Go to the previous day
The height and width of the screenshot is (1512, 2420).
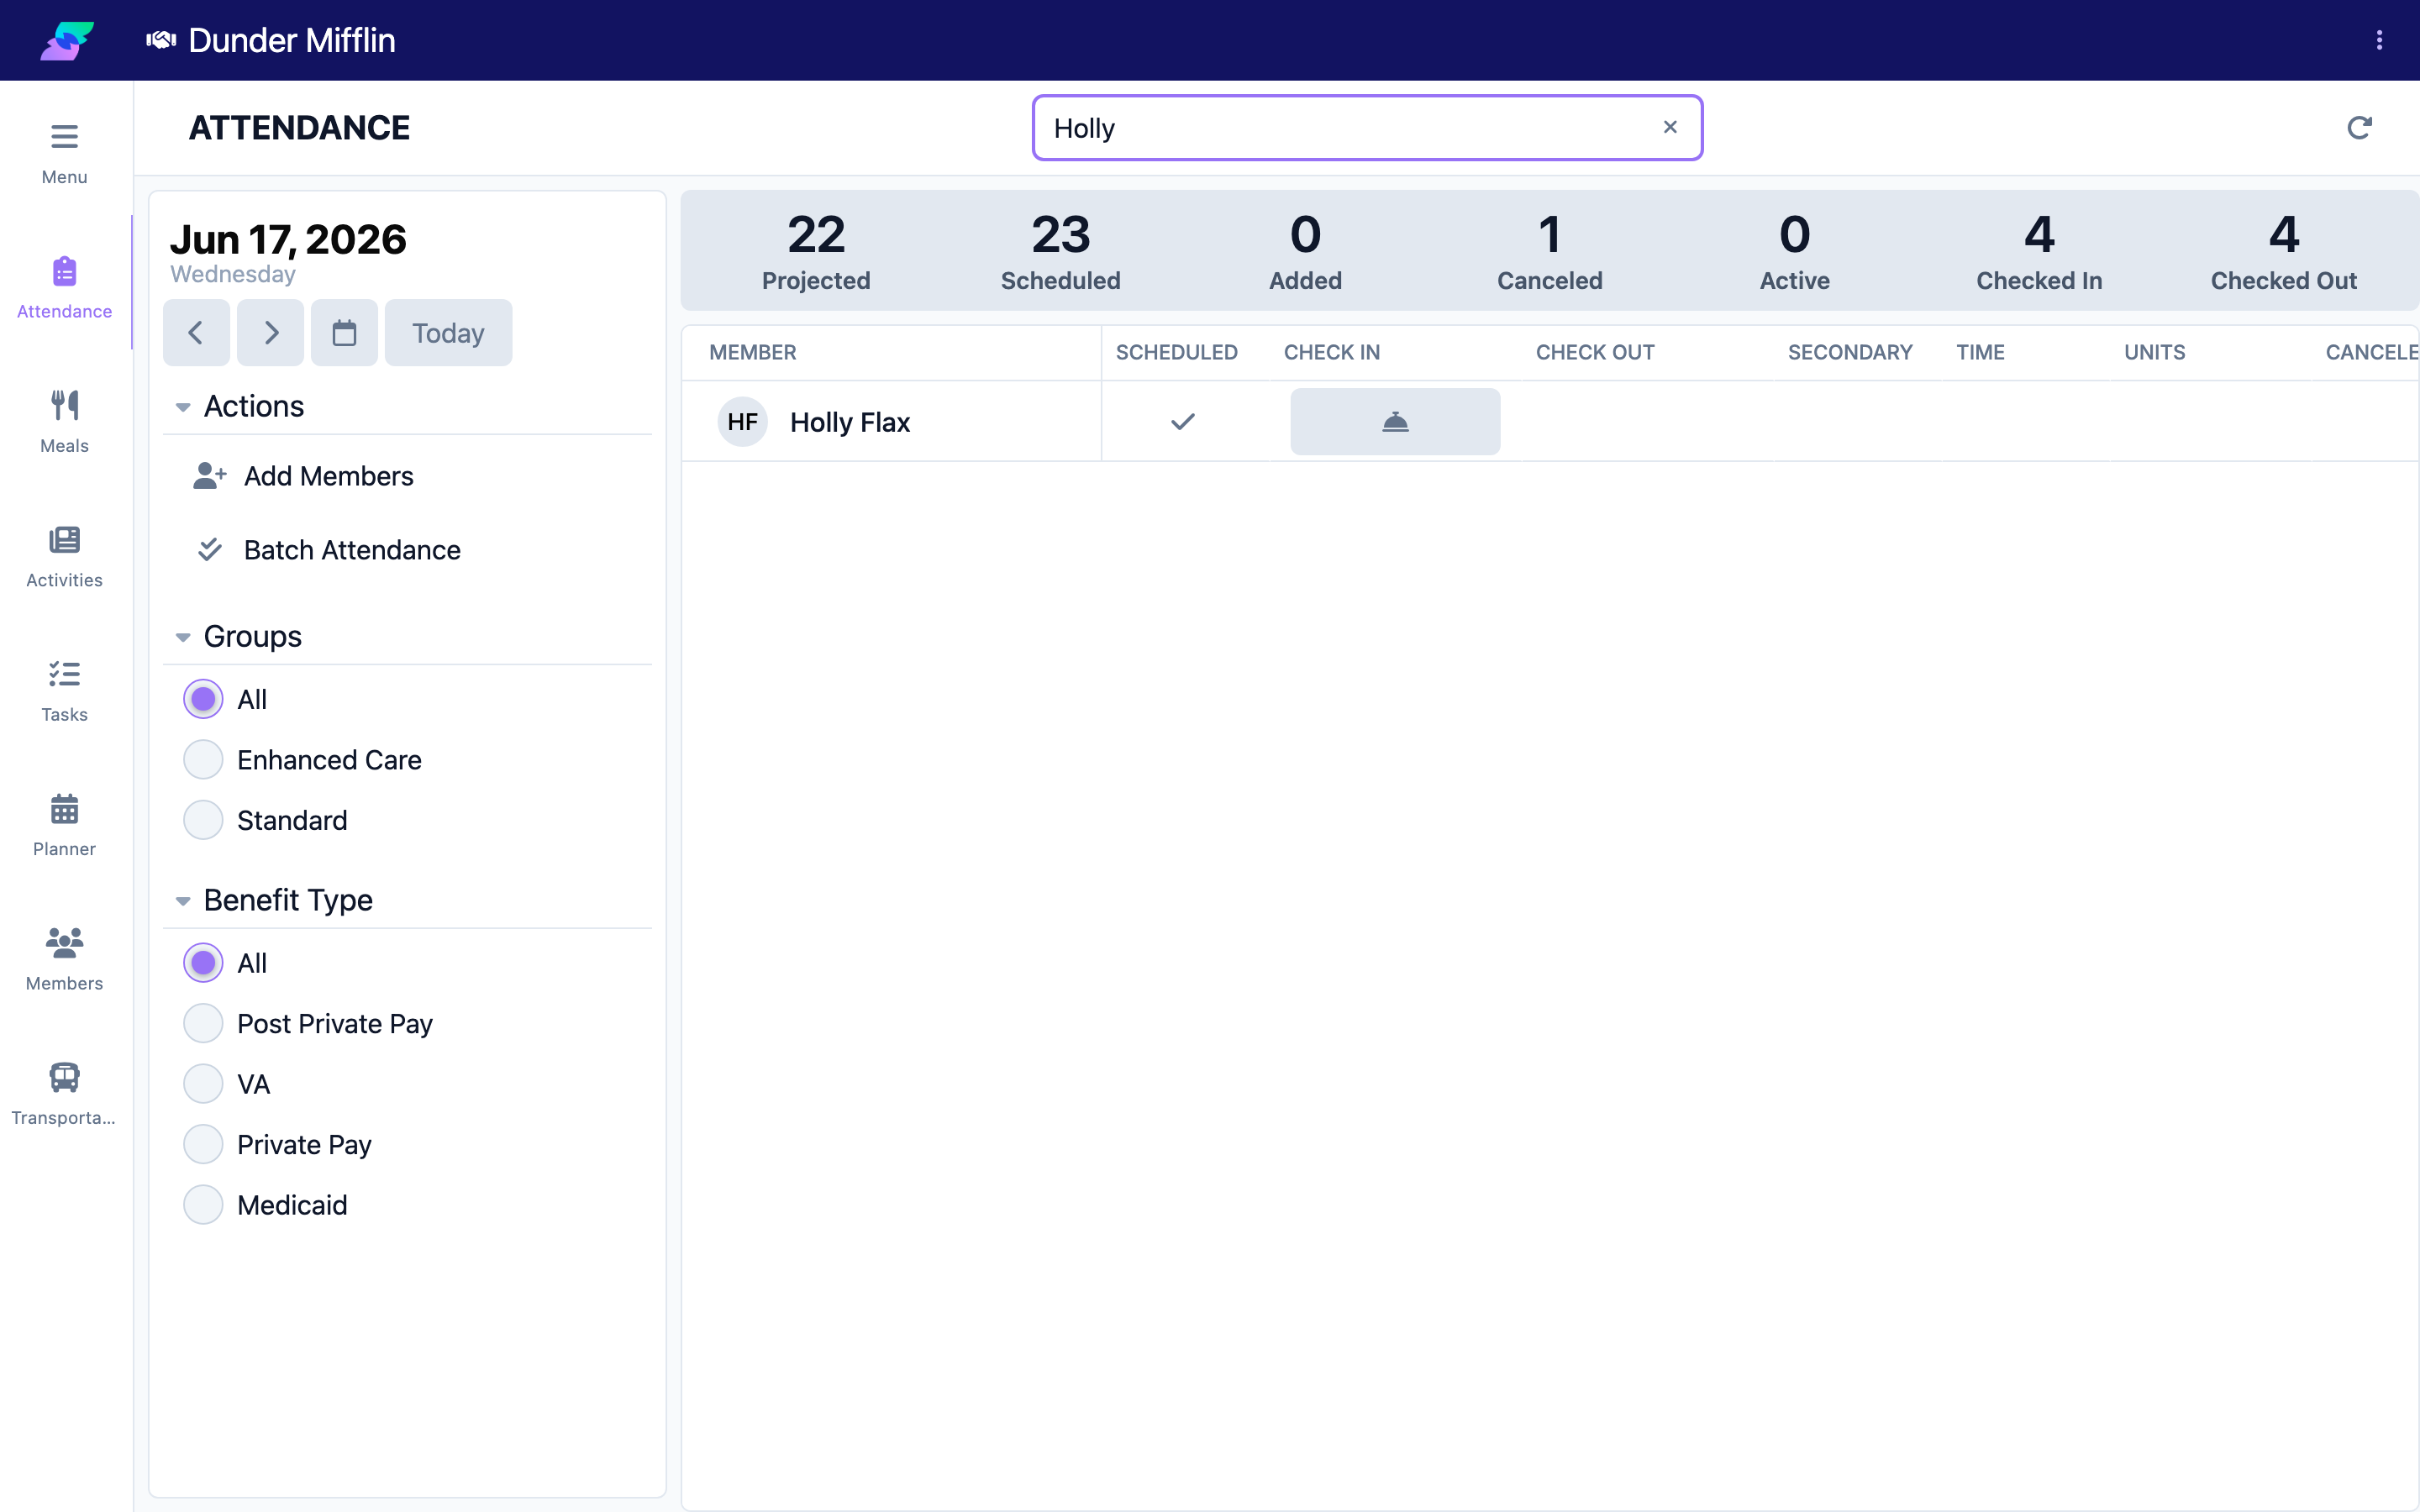pyautogui.click(x=196, y=333)
